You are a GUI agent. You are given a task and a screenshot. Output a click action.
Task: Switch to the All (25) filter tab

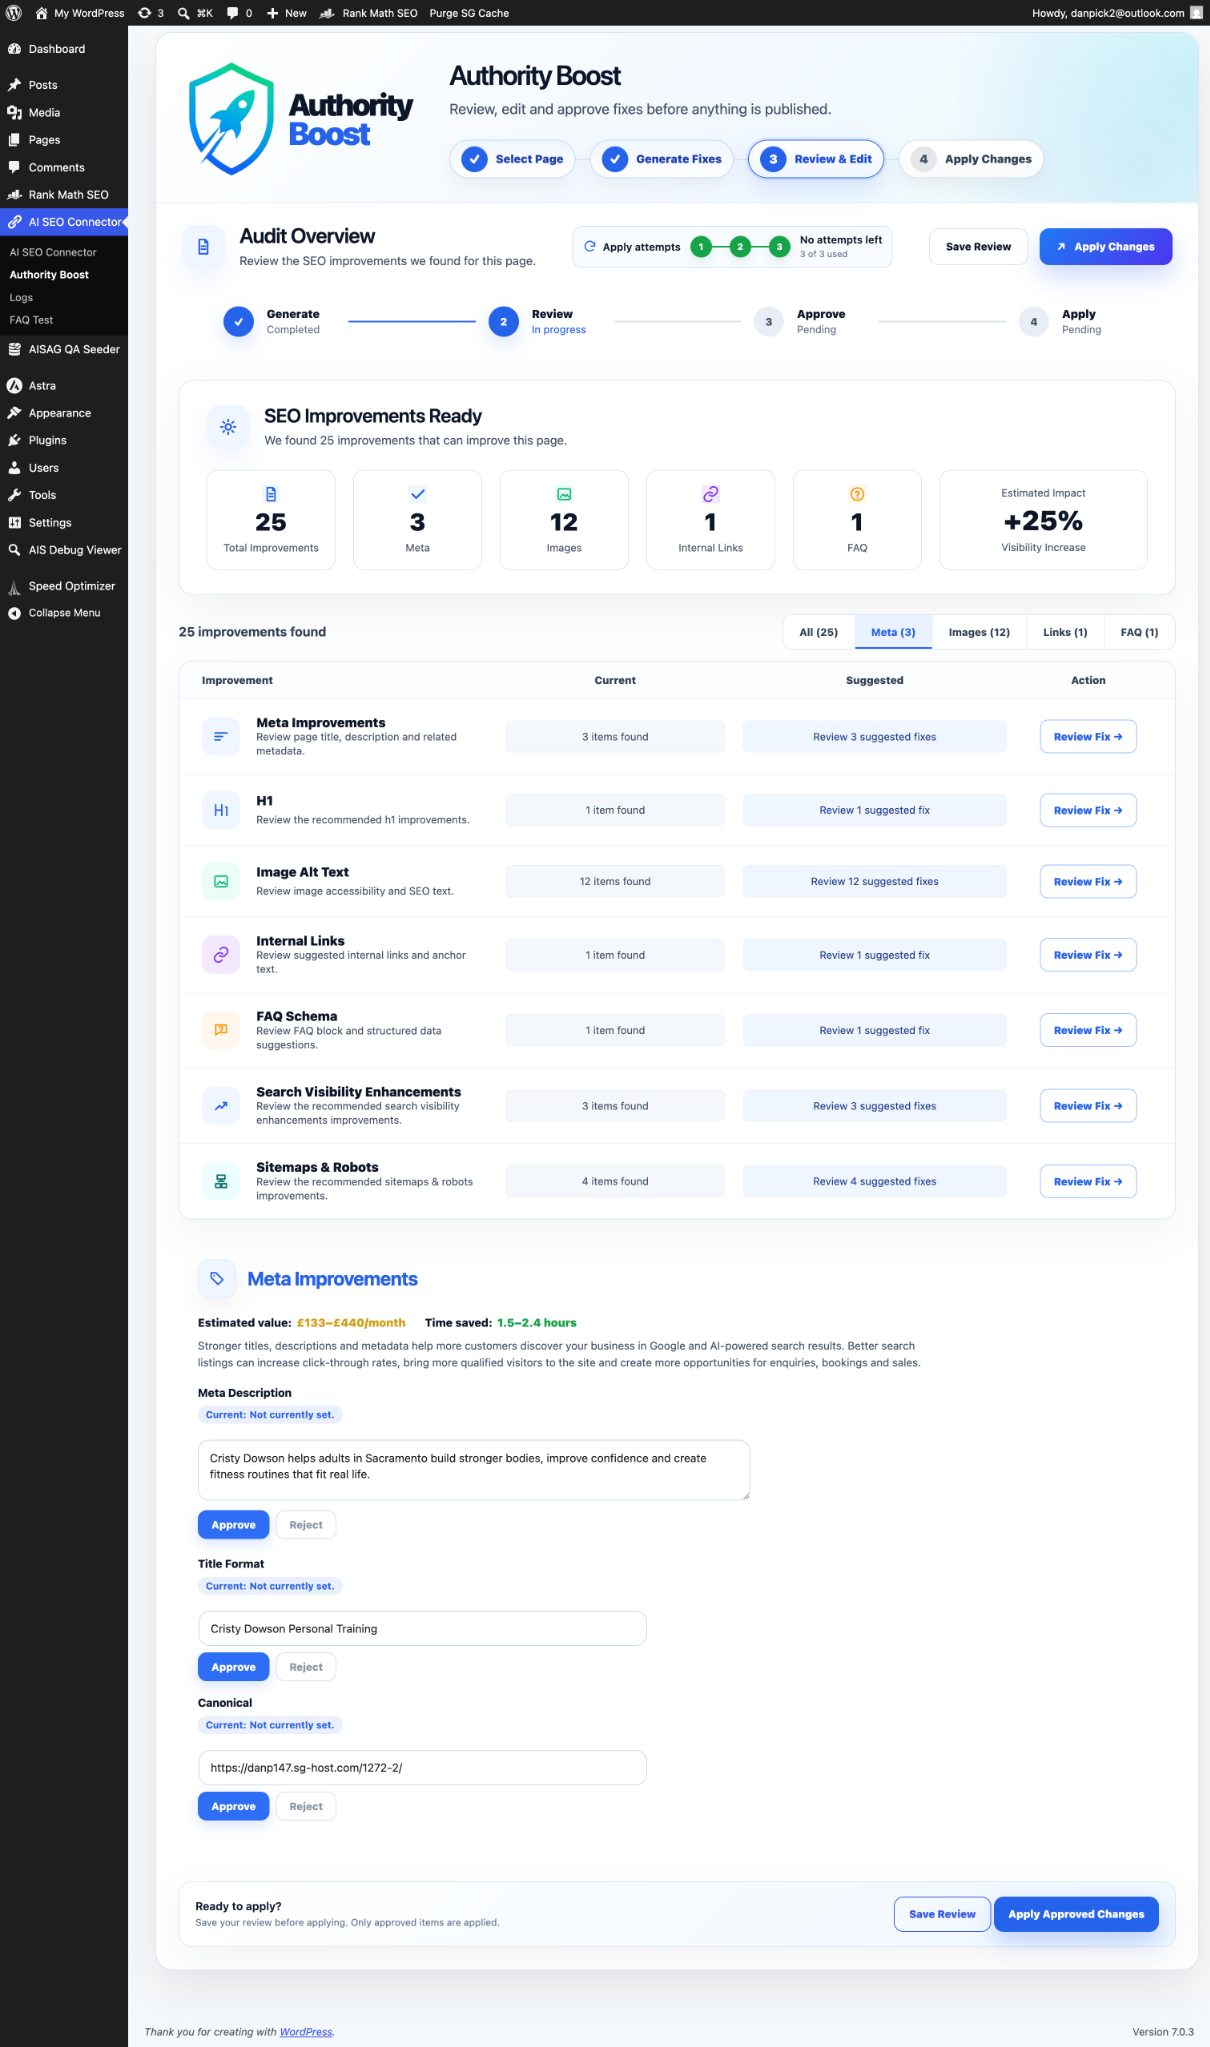coord(819,632)
